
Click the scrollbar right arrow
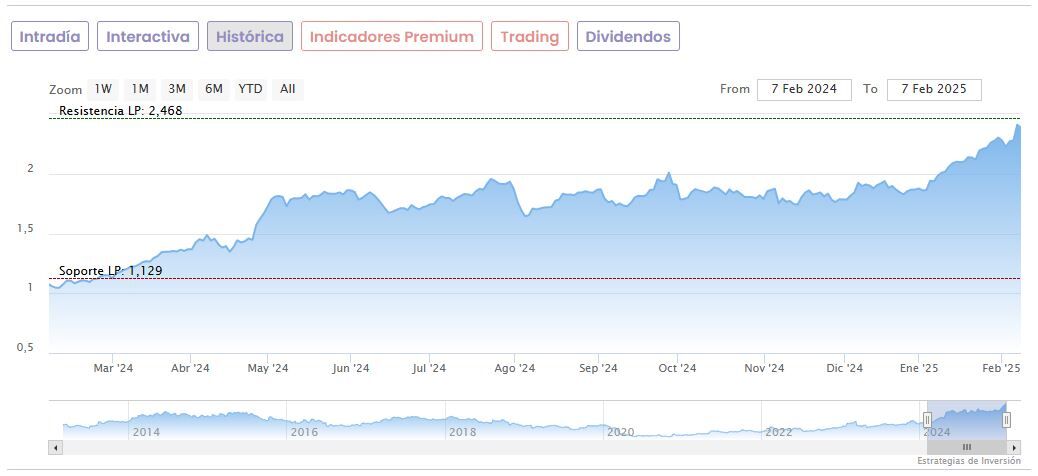click(x=1014, y=447)
